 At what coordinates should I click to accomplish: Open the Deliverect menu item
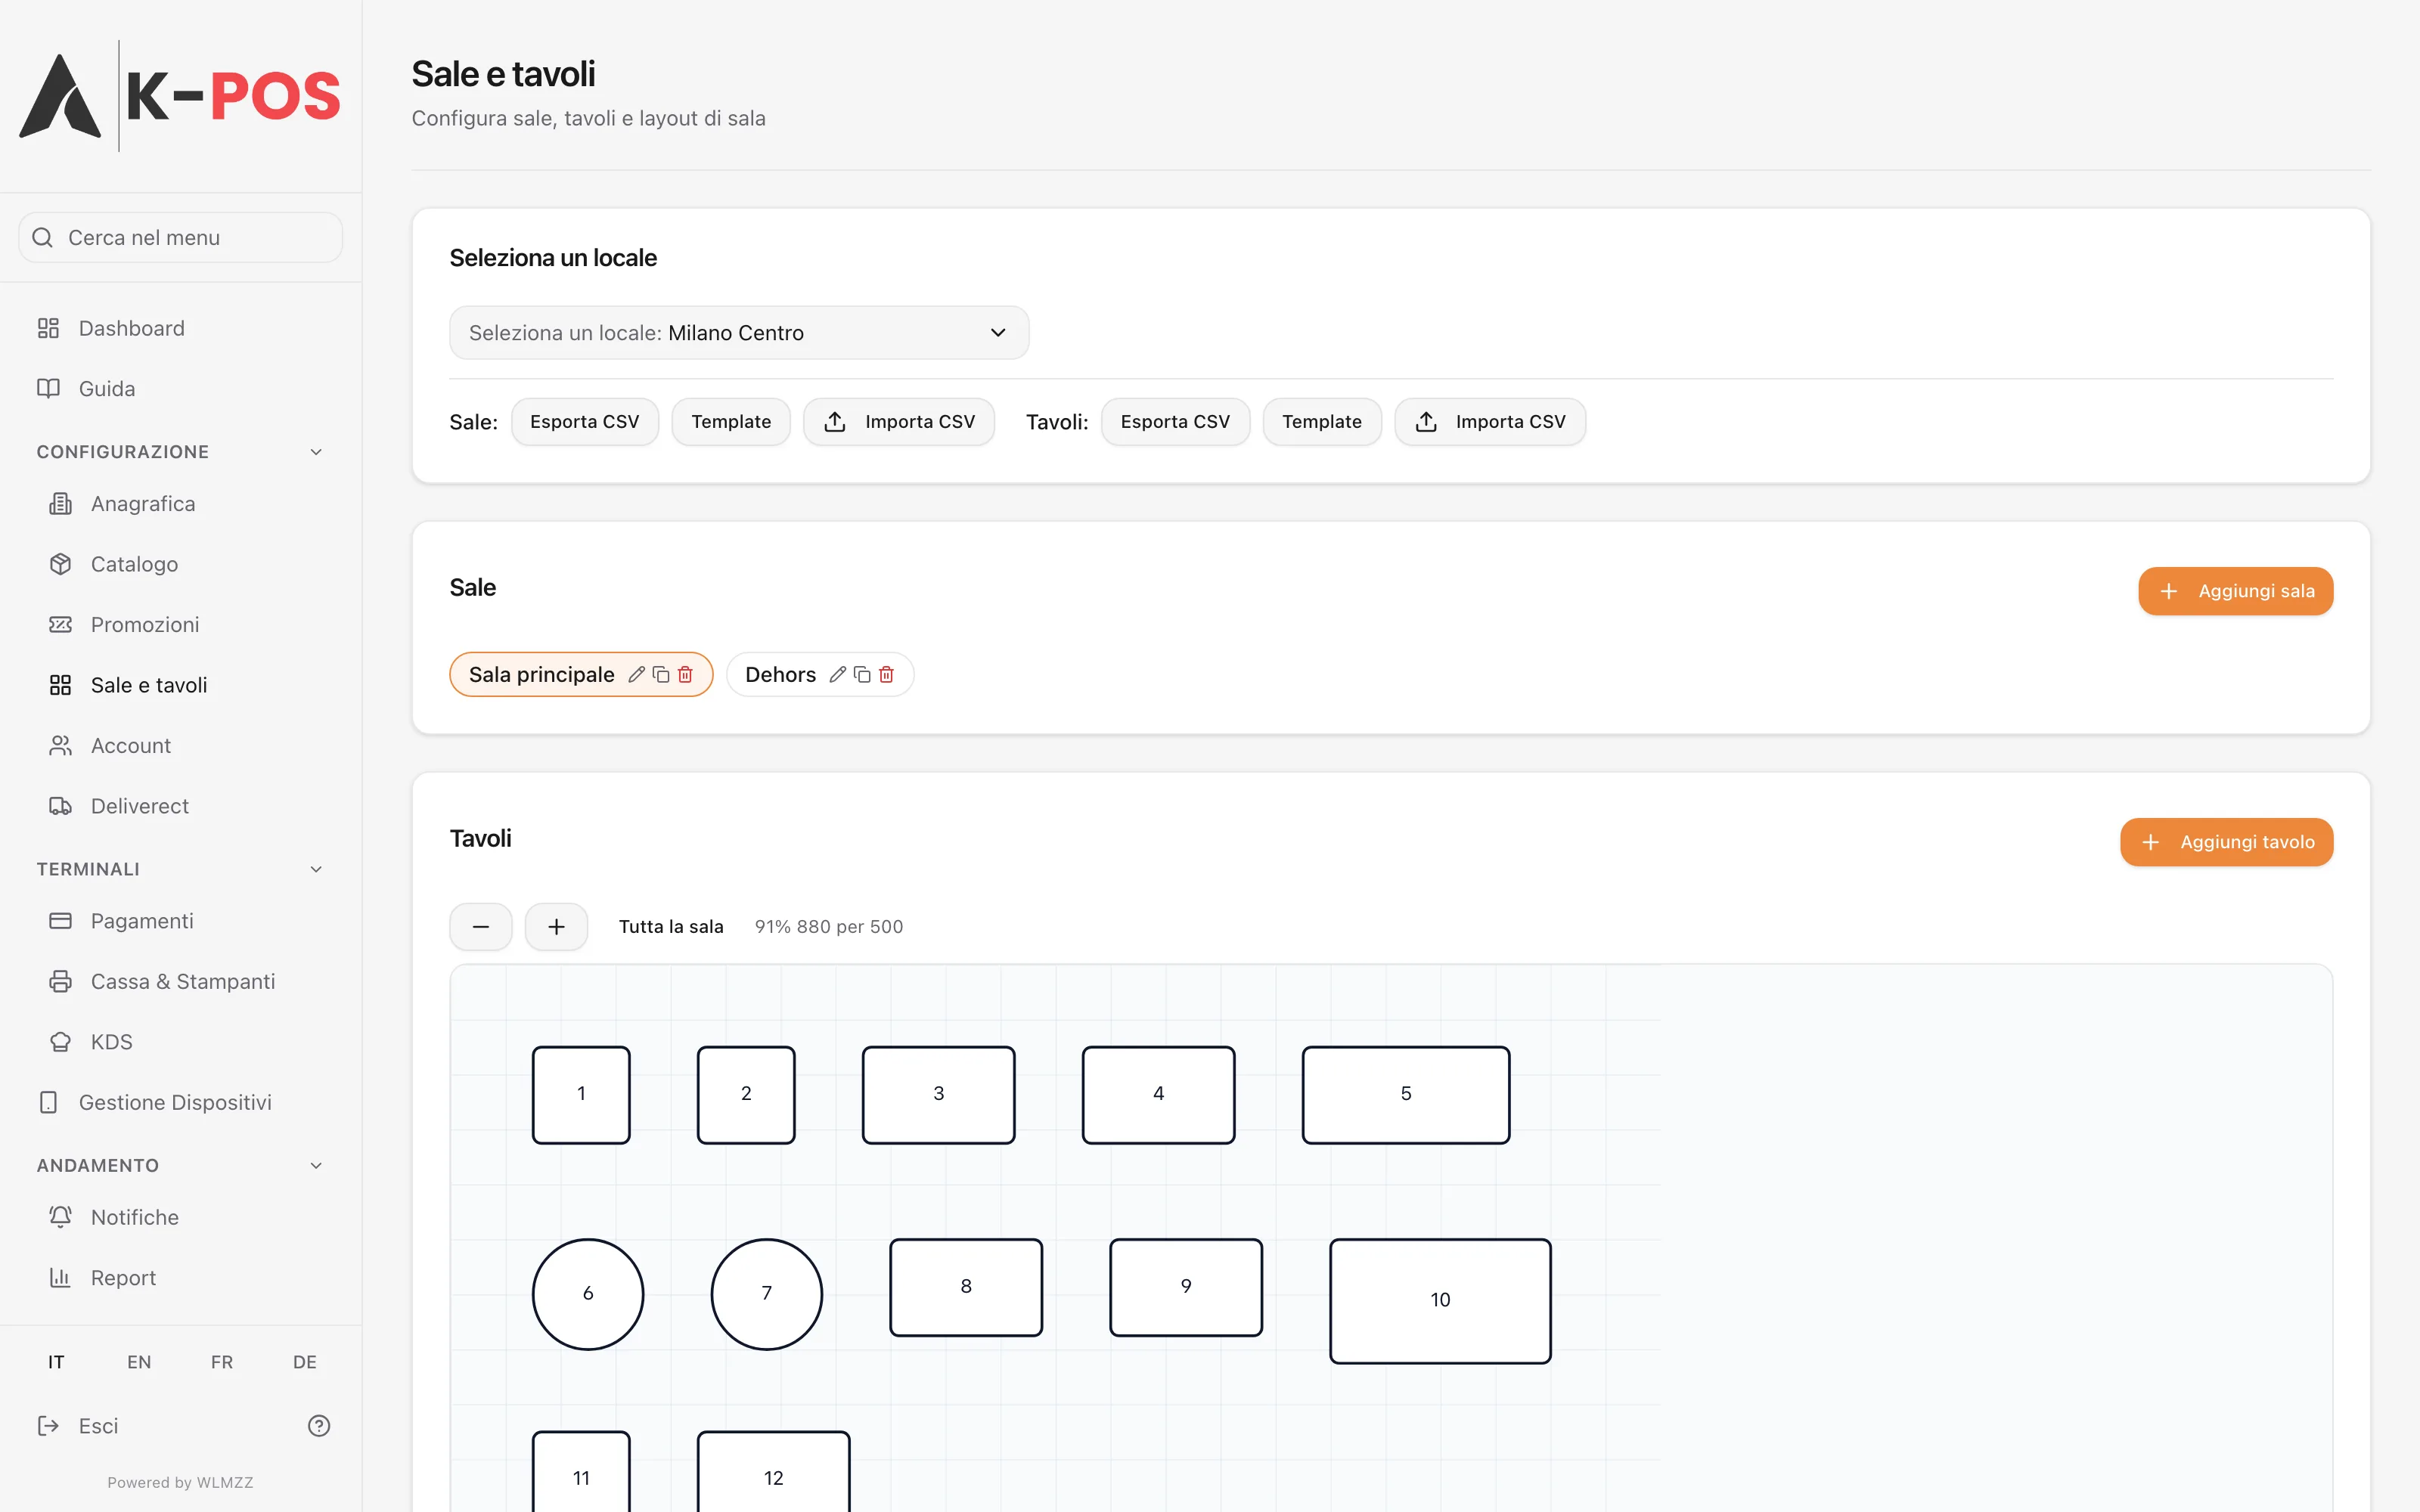pos(180,806)
